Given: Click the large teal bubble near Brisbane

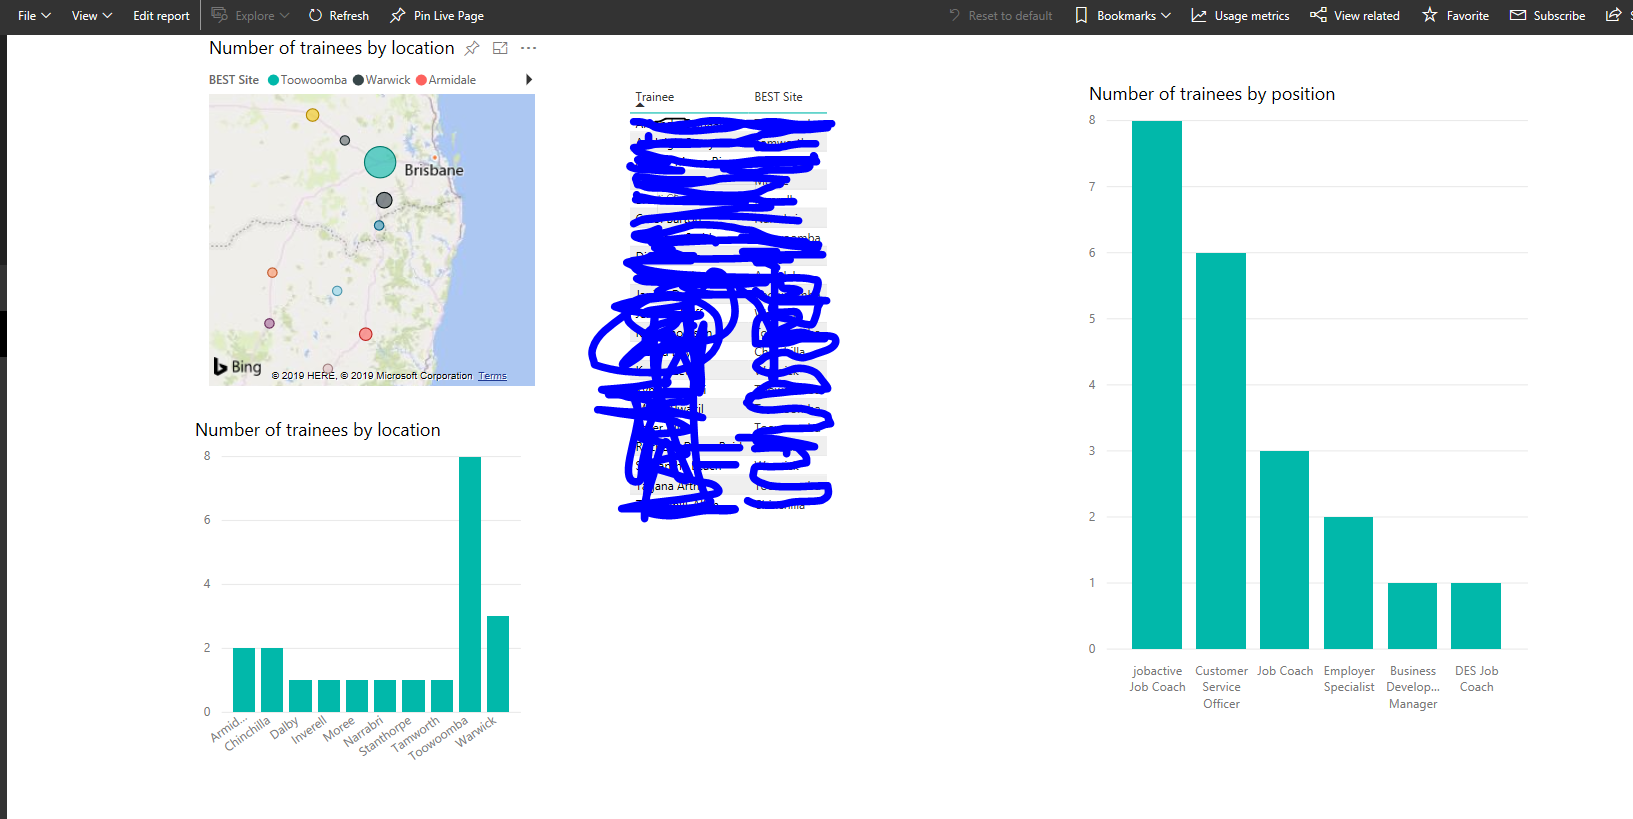Looking at the screenshot, I should tap(380, 162).
